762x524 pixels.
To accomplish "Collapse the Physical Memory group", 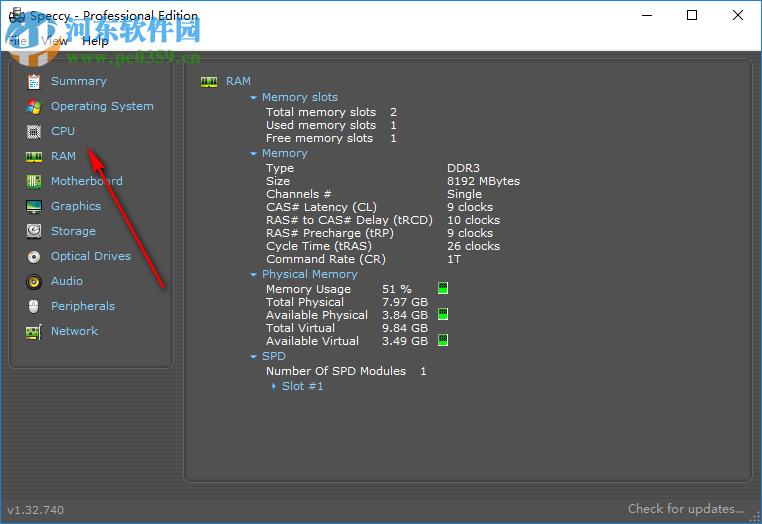I will pos(253,275).
